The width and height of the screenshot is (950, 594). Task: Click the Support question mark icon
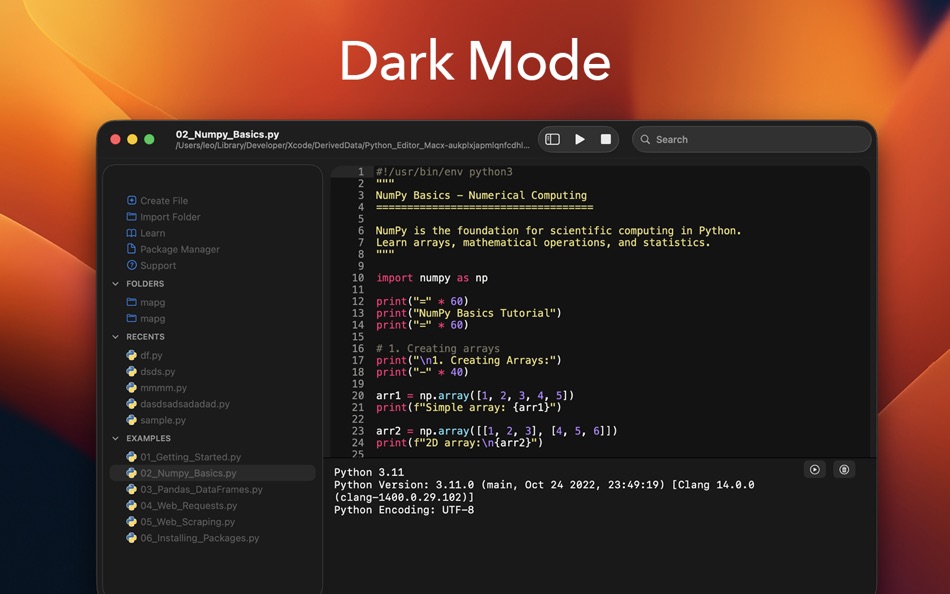click(x=132, y=265)
